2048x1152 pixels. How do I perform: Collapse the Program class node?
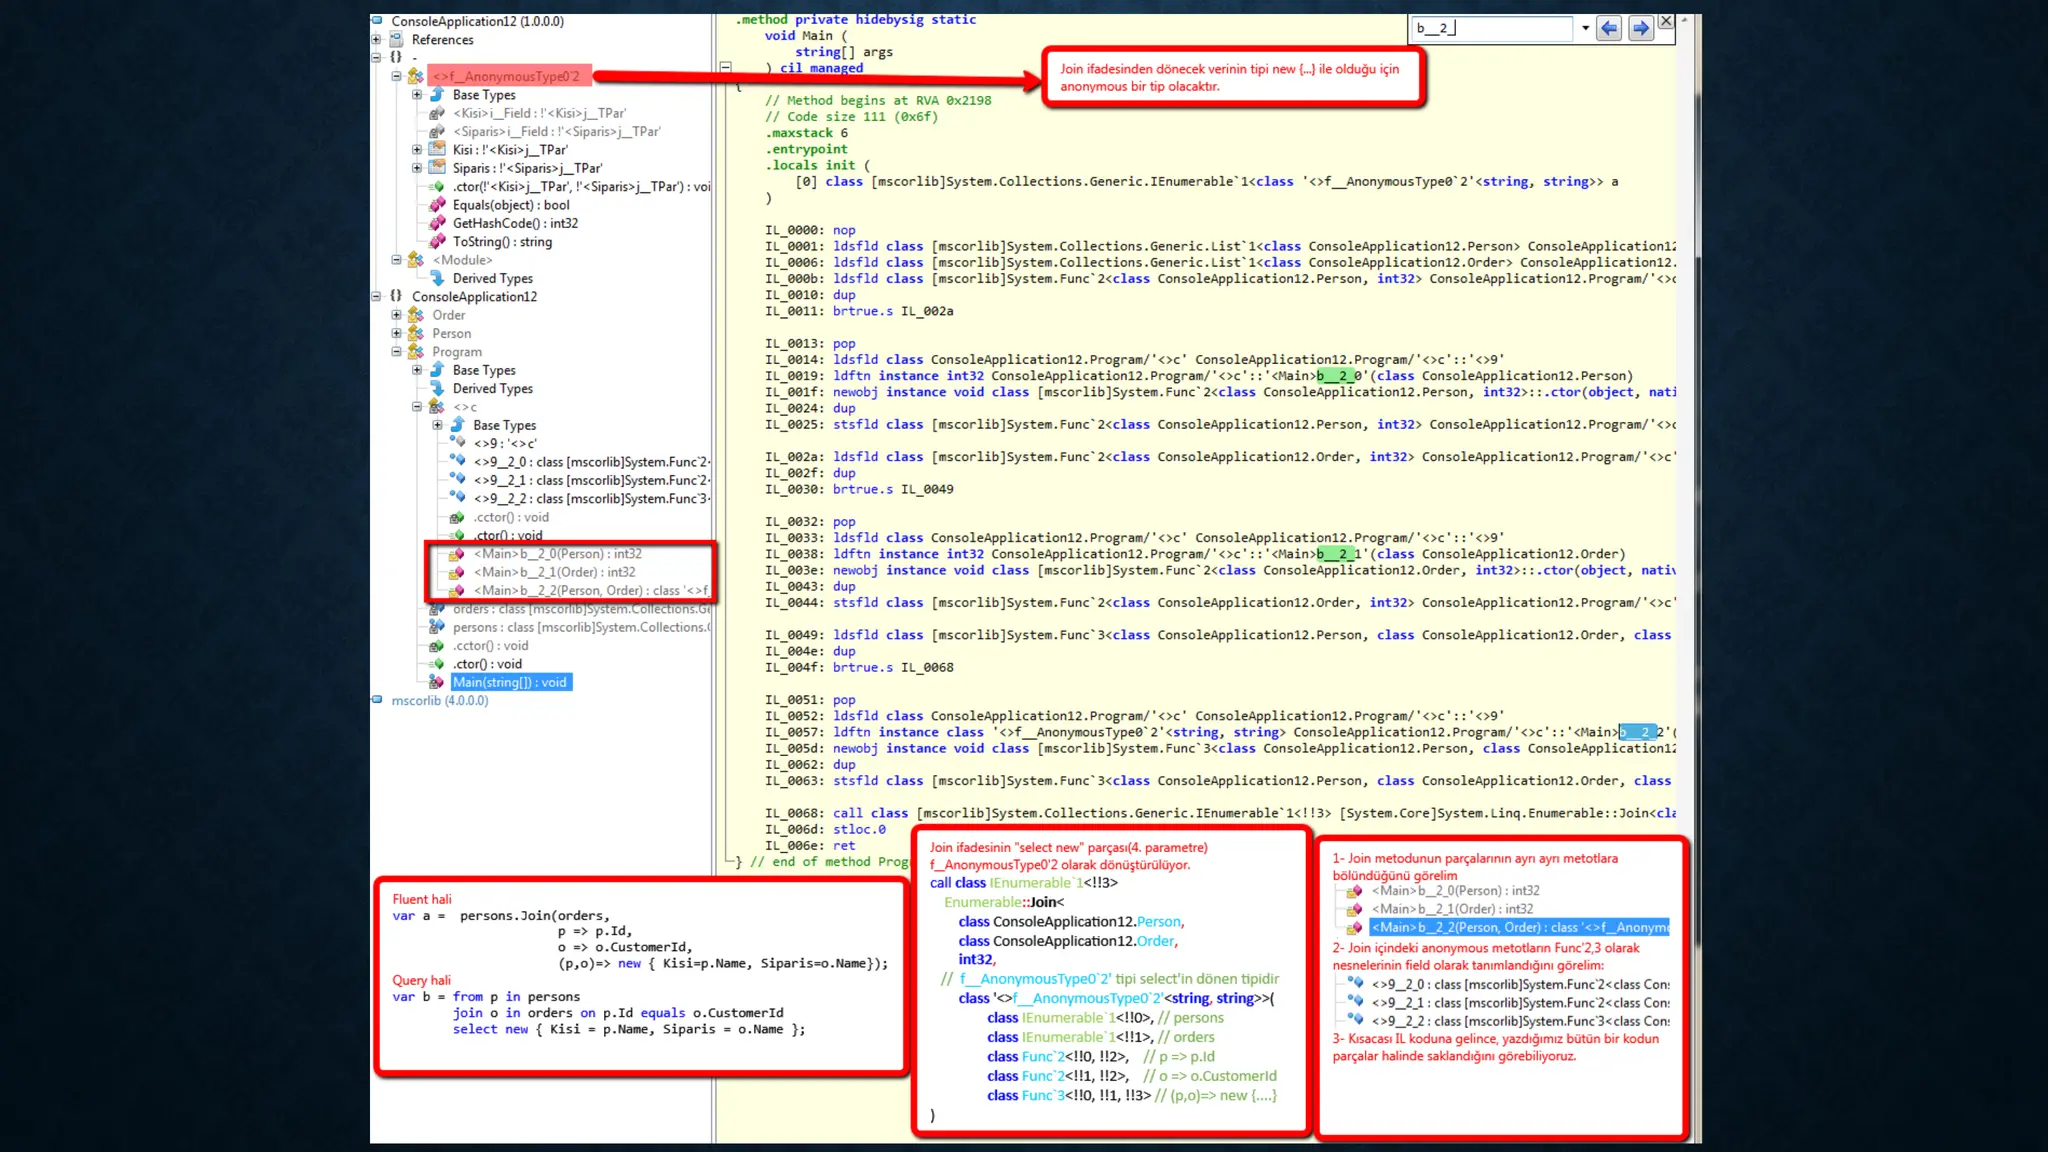pyautogui.click(x=397, y=352)
